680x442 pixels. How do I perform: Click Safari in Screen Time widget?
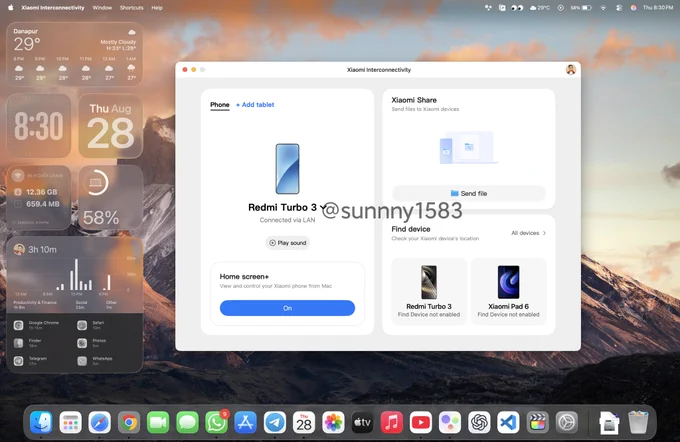tap(91, 325)
